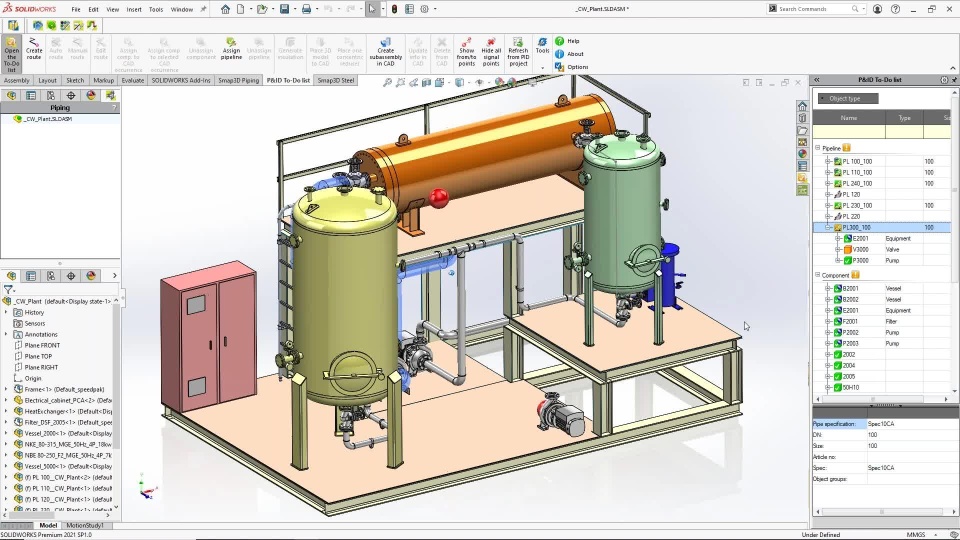Select PL 120 in the pipeline list
The width and height of the screenshot is (960, 540).
point(851,195)
